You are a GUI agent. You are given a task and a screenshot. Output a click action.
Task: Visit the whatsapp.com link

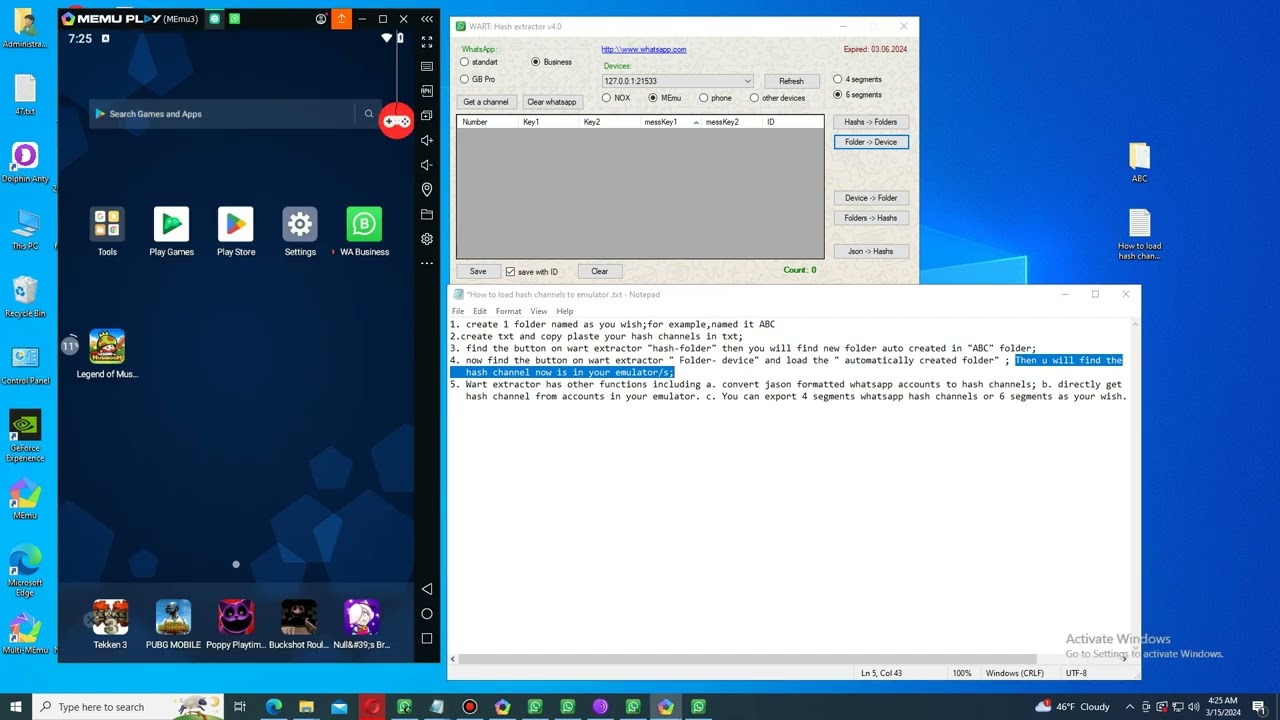pos(644,49)
